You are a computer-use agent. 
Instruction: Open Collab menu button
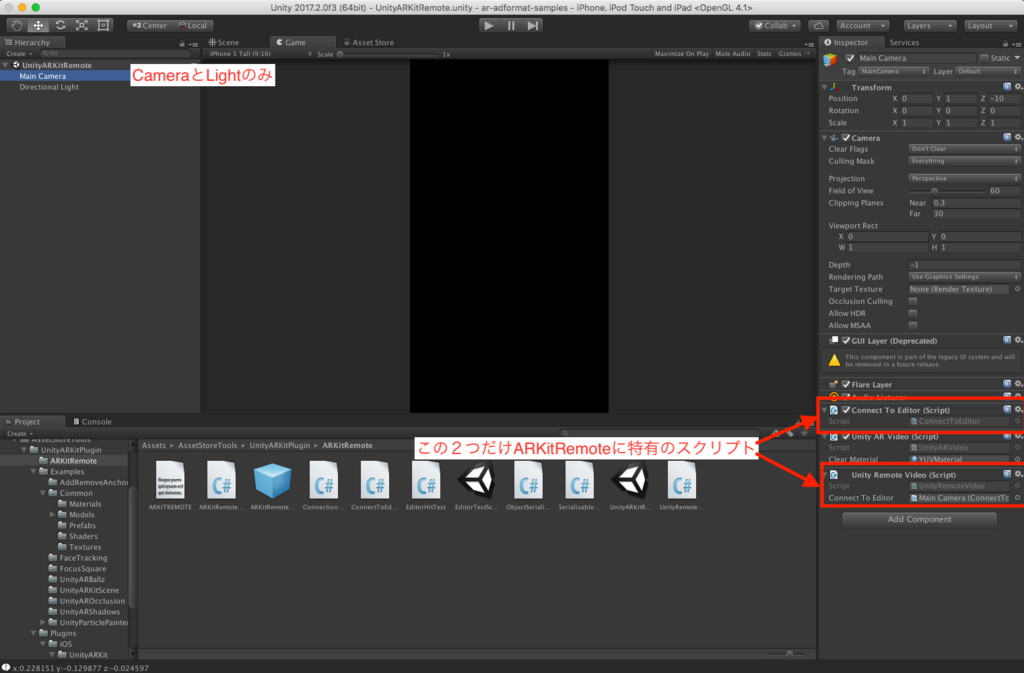pos(775,25)
